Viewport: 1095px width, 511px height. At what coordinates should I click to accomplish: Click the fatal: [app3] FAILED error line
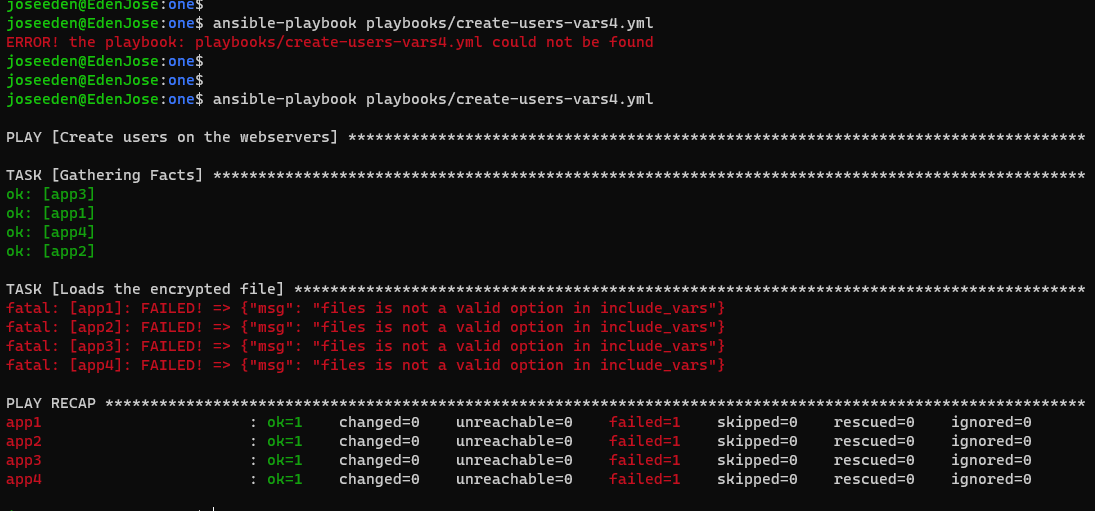[366, 346]
